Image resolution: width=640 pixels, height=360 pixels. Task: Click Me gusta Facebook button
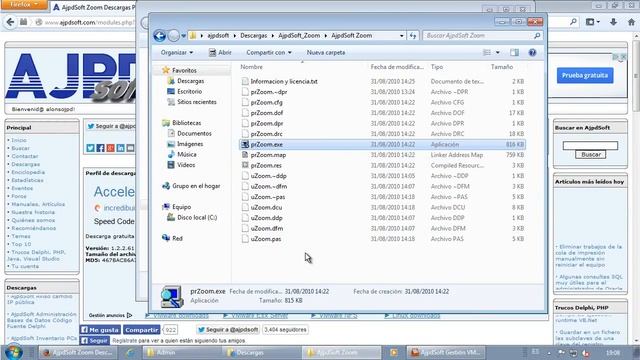point(100,330)
